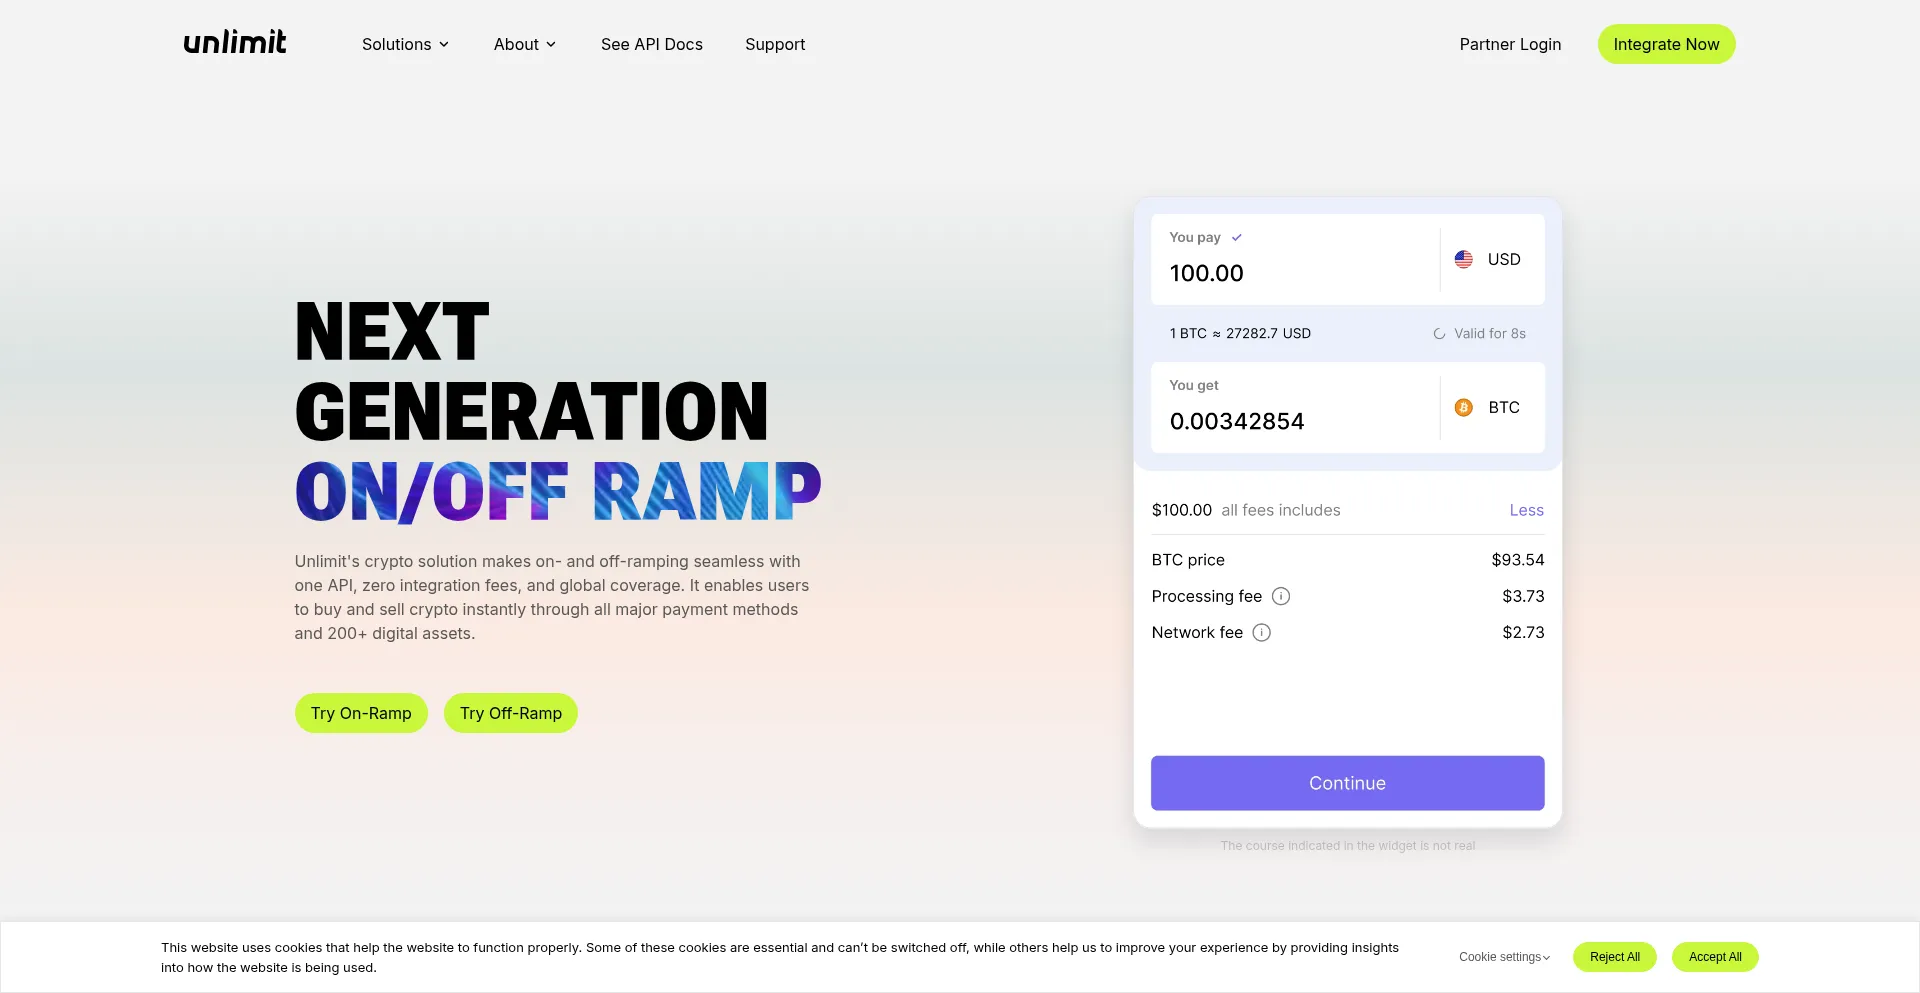The image size is (1920, 993).
Task: Go to Support in navigation
Action: coord(775,44)
